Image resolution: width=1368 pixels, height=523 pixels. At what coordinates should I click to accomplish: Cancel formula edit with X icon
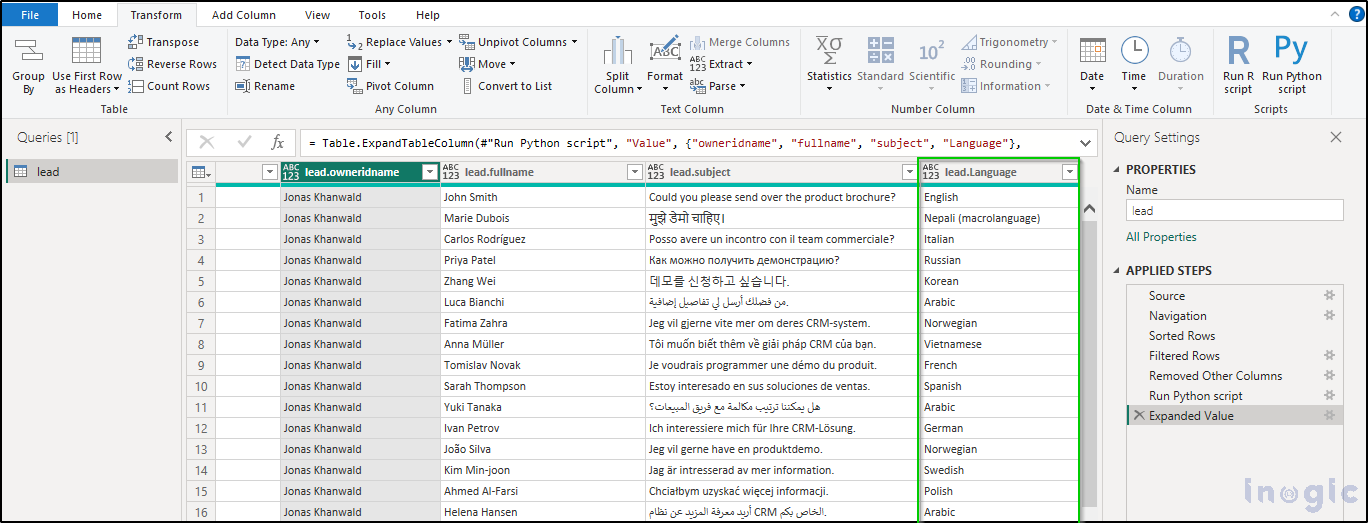click(x=207, y=143)
